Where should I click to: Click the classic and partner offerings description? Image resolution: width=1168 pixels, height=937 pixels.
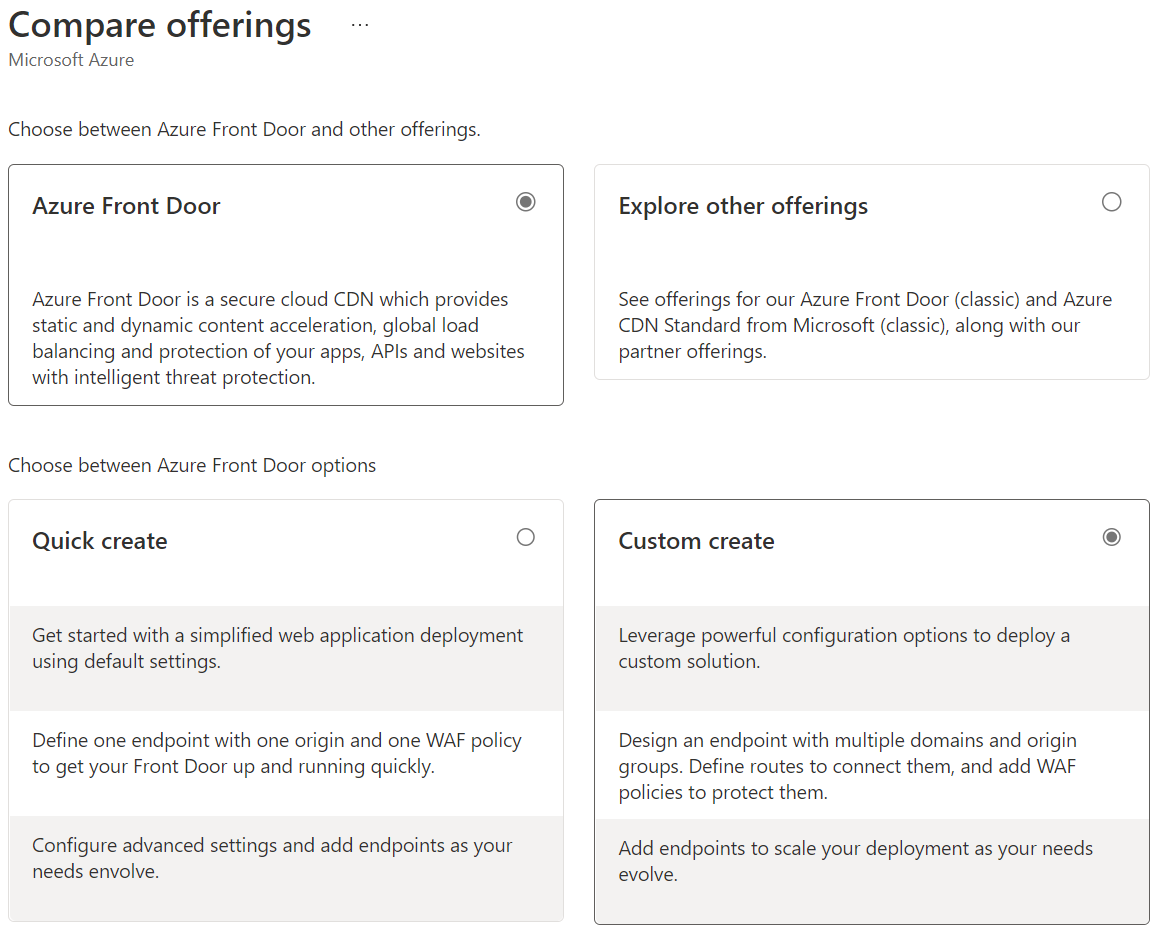864,325
